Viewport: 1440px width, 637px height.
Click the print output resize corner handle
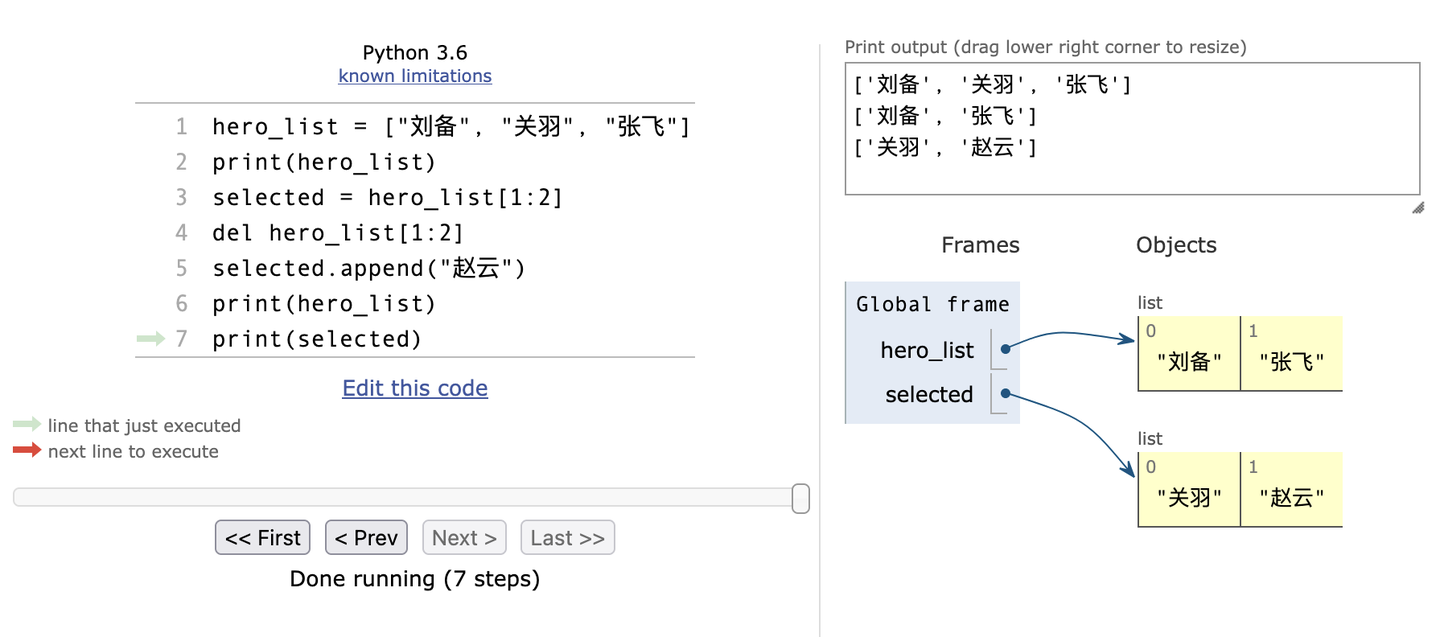1417,207
